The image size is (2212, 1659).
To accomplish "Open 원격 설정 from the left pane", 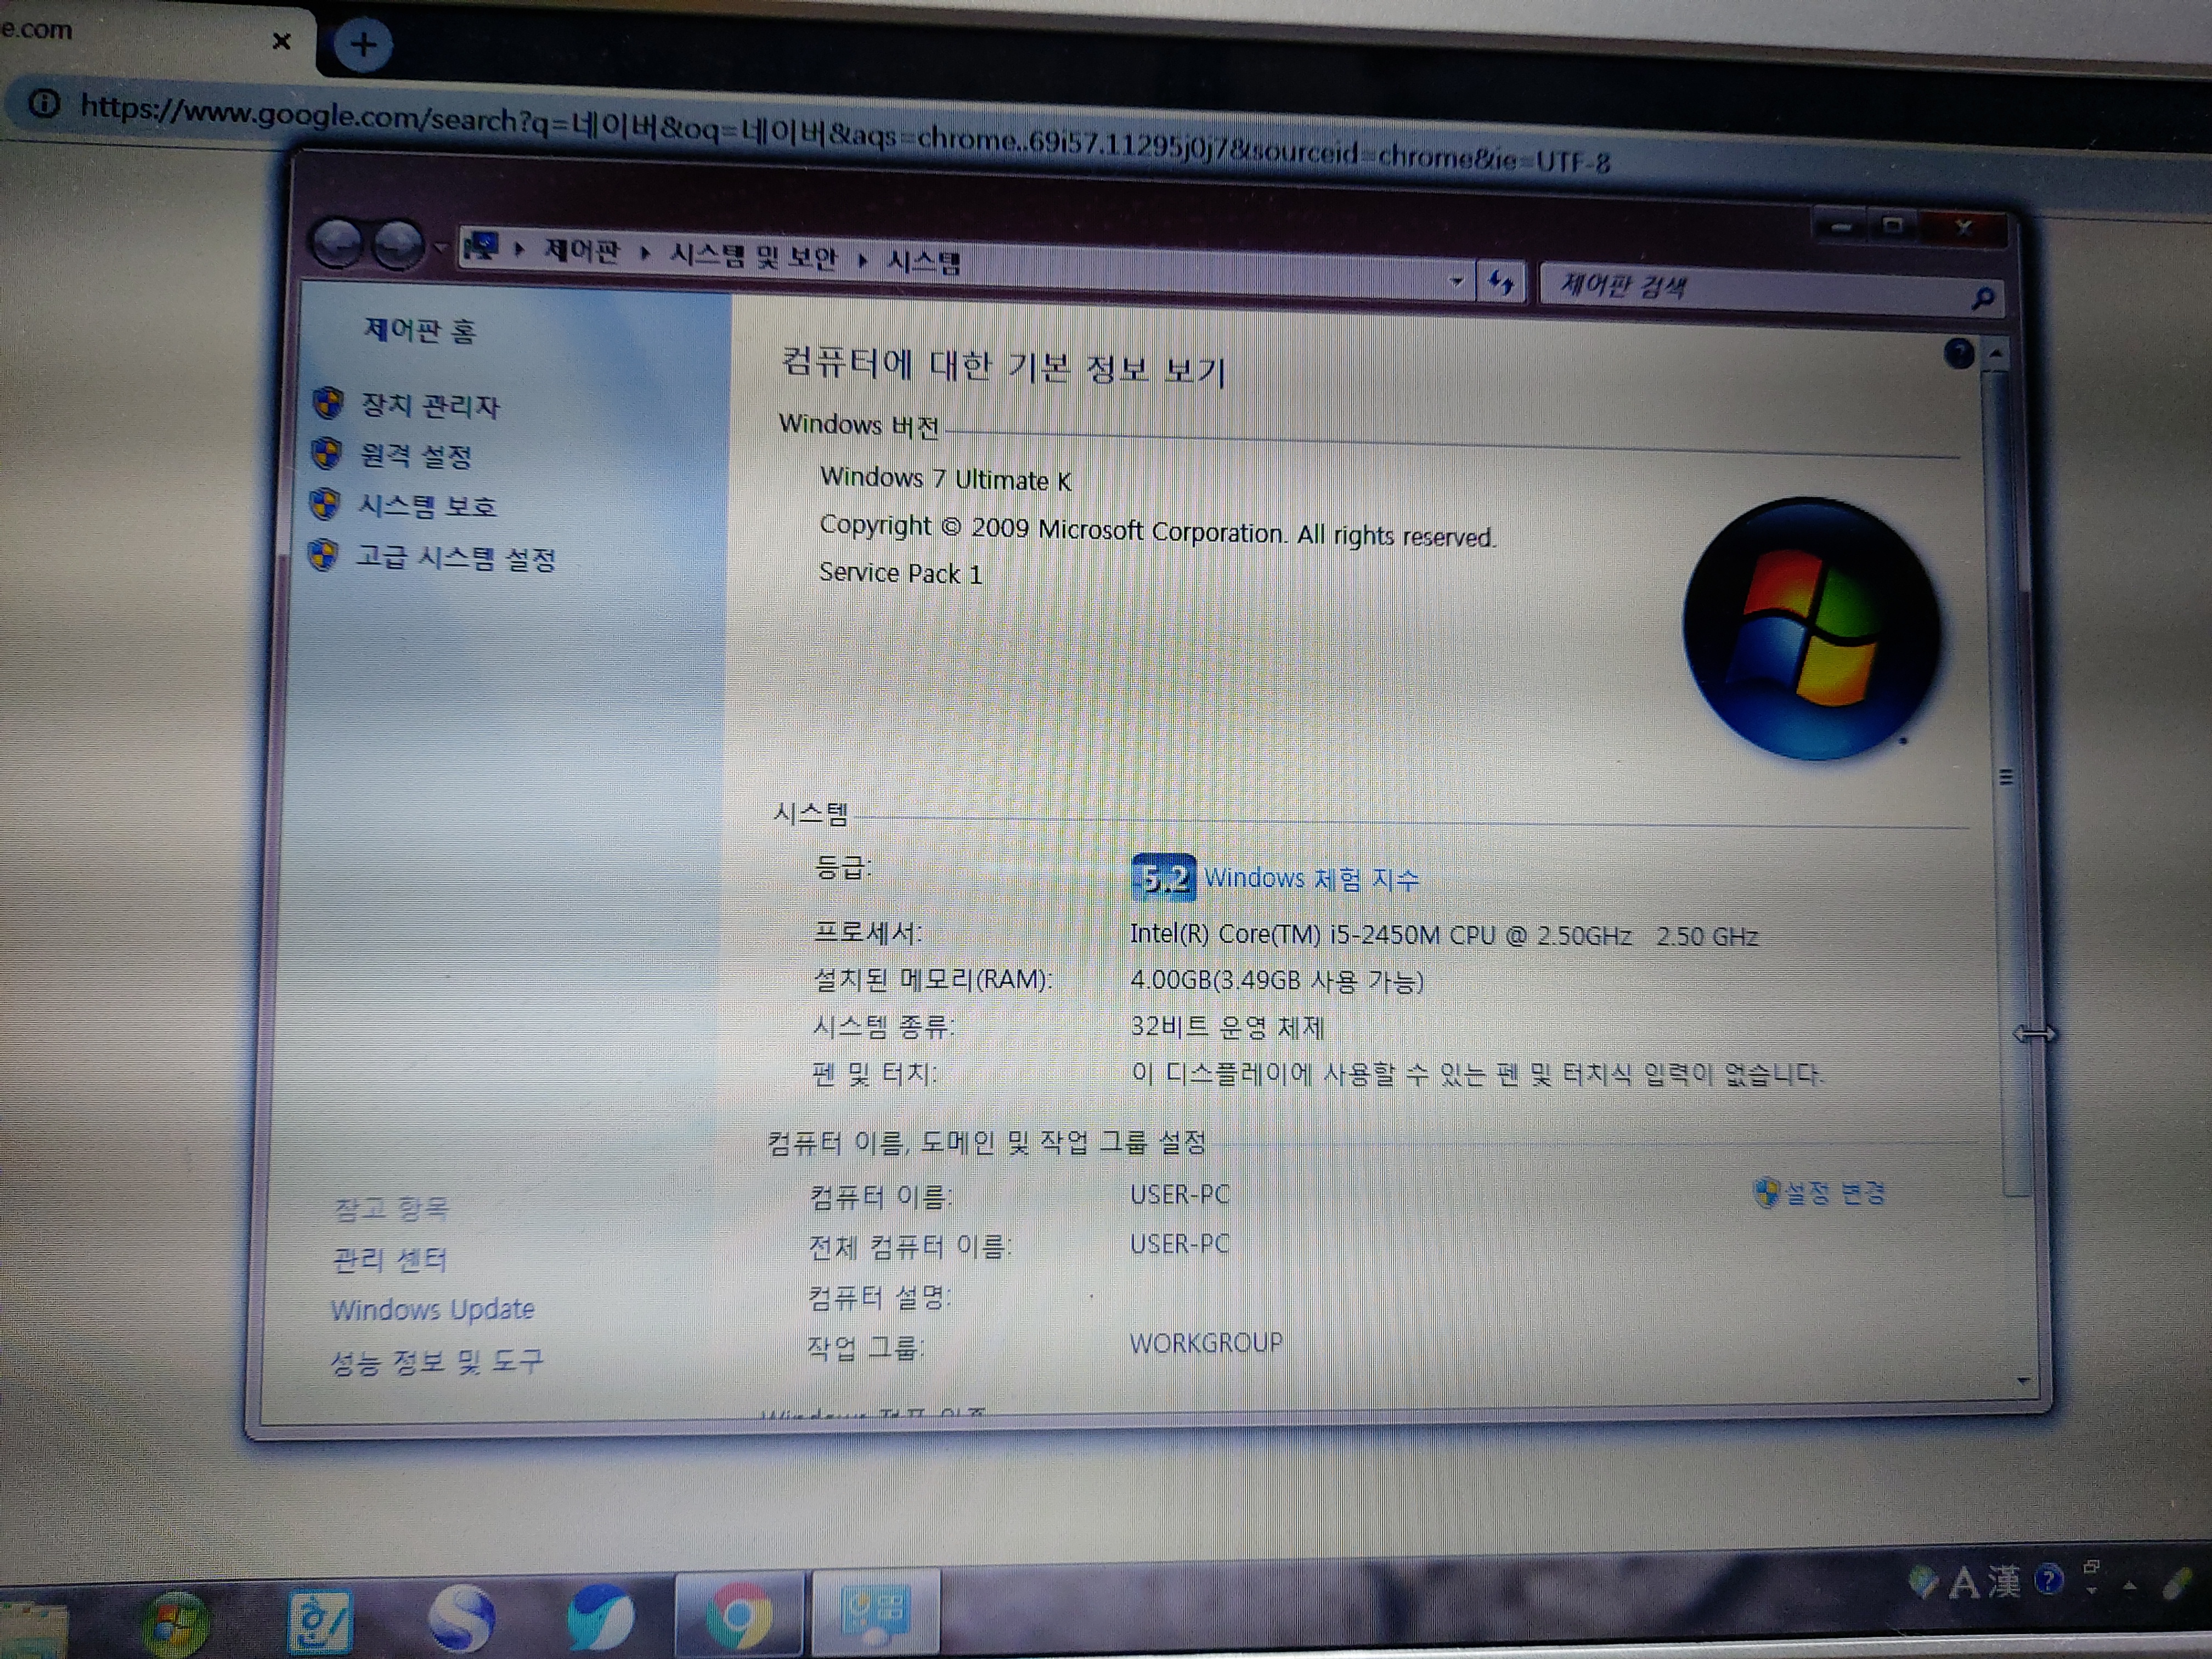I will [415, 456].
